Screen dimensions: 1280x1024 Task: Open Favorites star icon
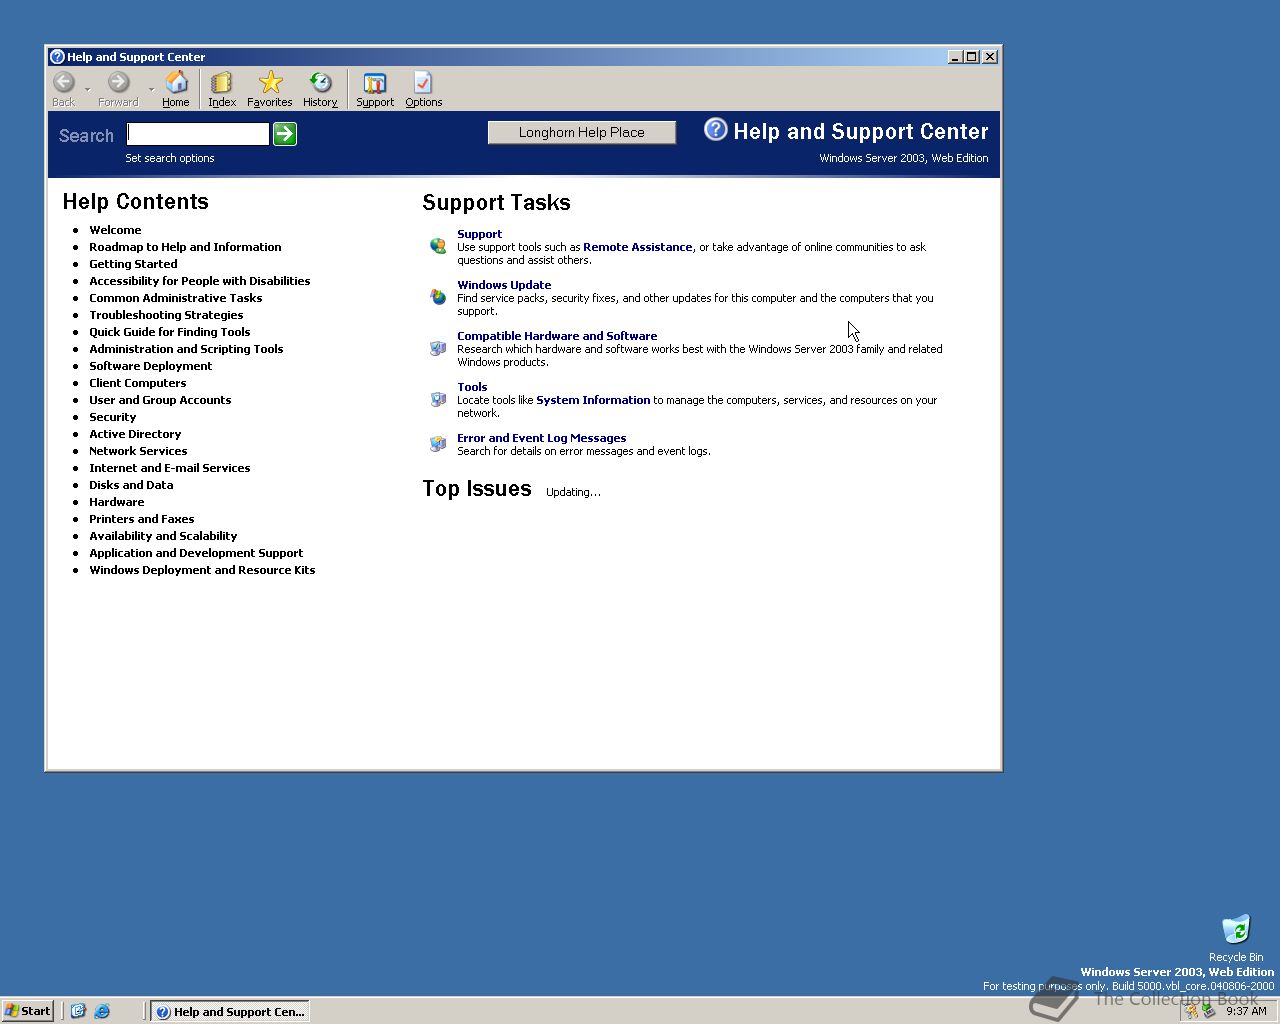pos(270,82)
